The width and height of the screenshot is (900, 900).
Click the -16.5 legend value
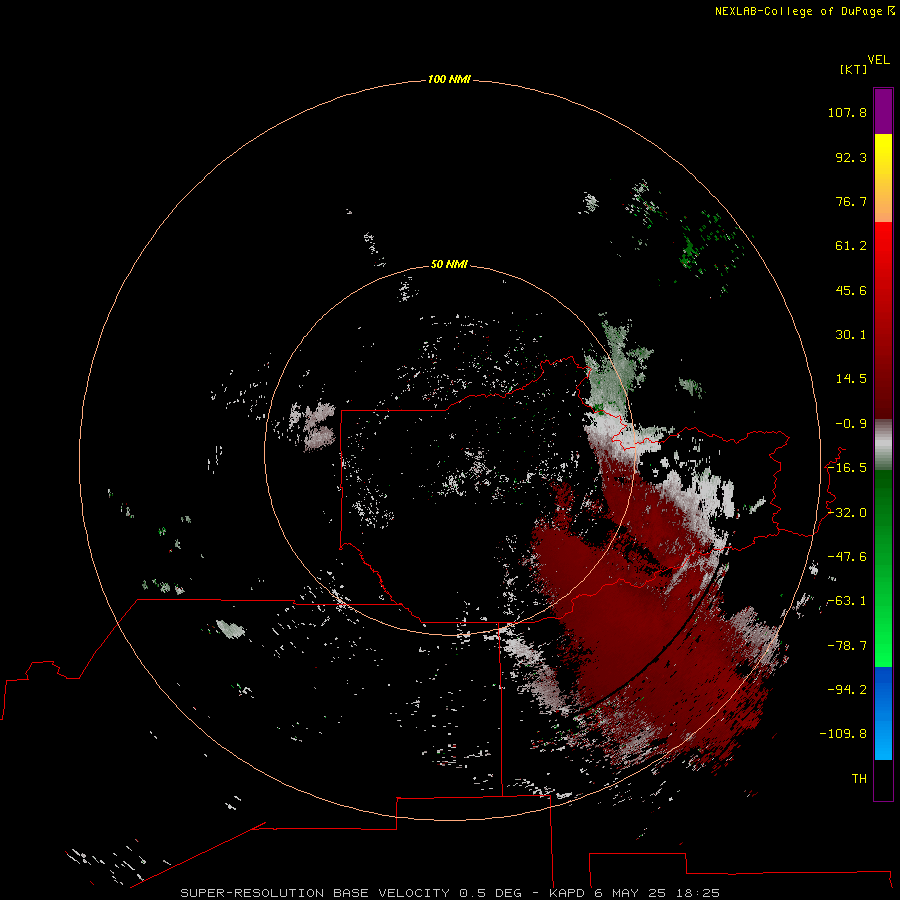(847, 468)
